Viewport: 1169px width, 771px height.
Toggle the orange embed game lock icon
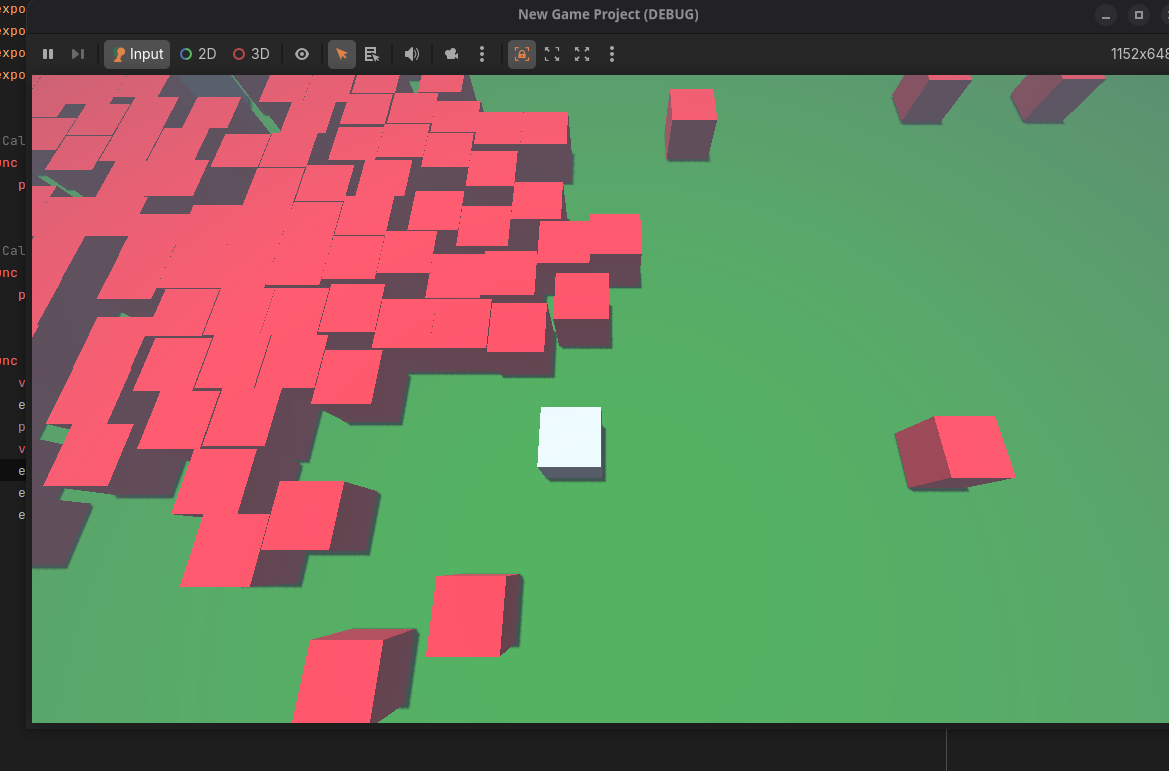522,54
